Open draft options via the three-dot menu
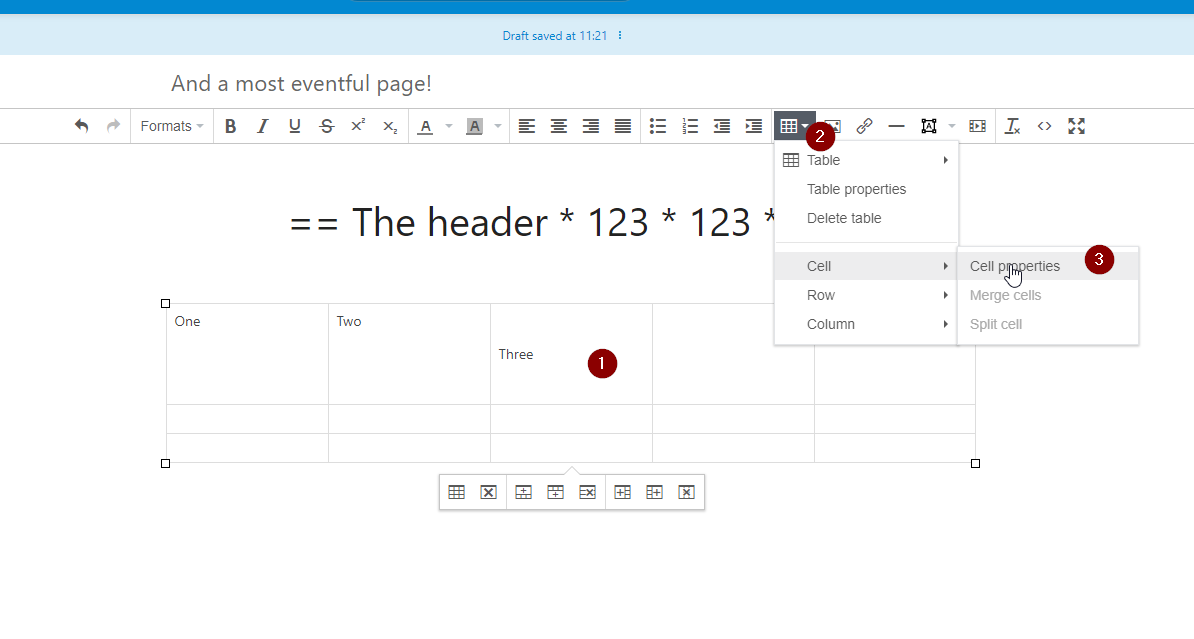The image size is (1194, 639). tap(618, 35)
